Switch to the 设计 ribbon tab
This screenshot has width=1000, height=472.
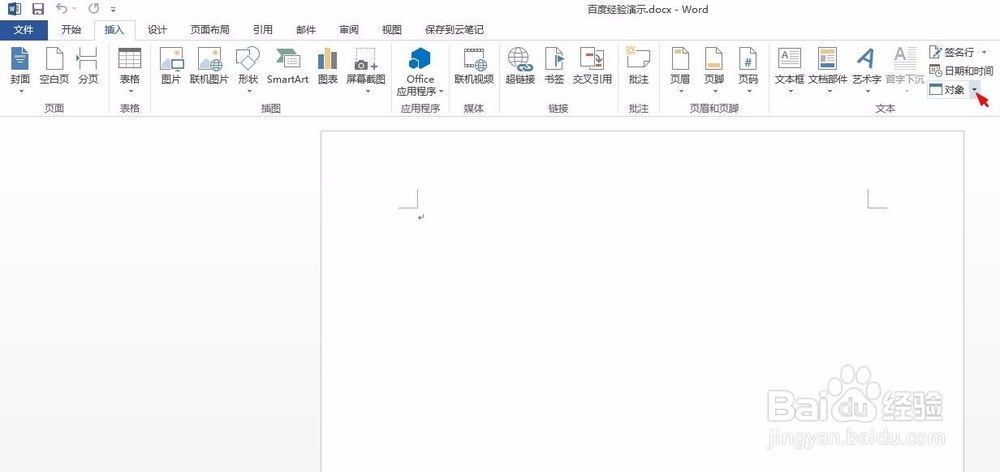(157, 29)
